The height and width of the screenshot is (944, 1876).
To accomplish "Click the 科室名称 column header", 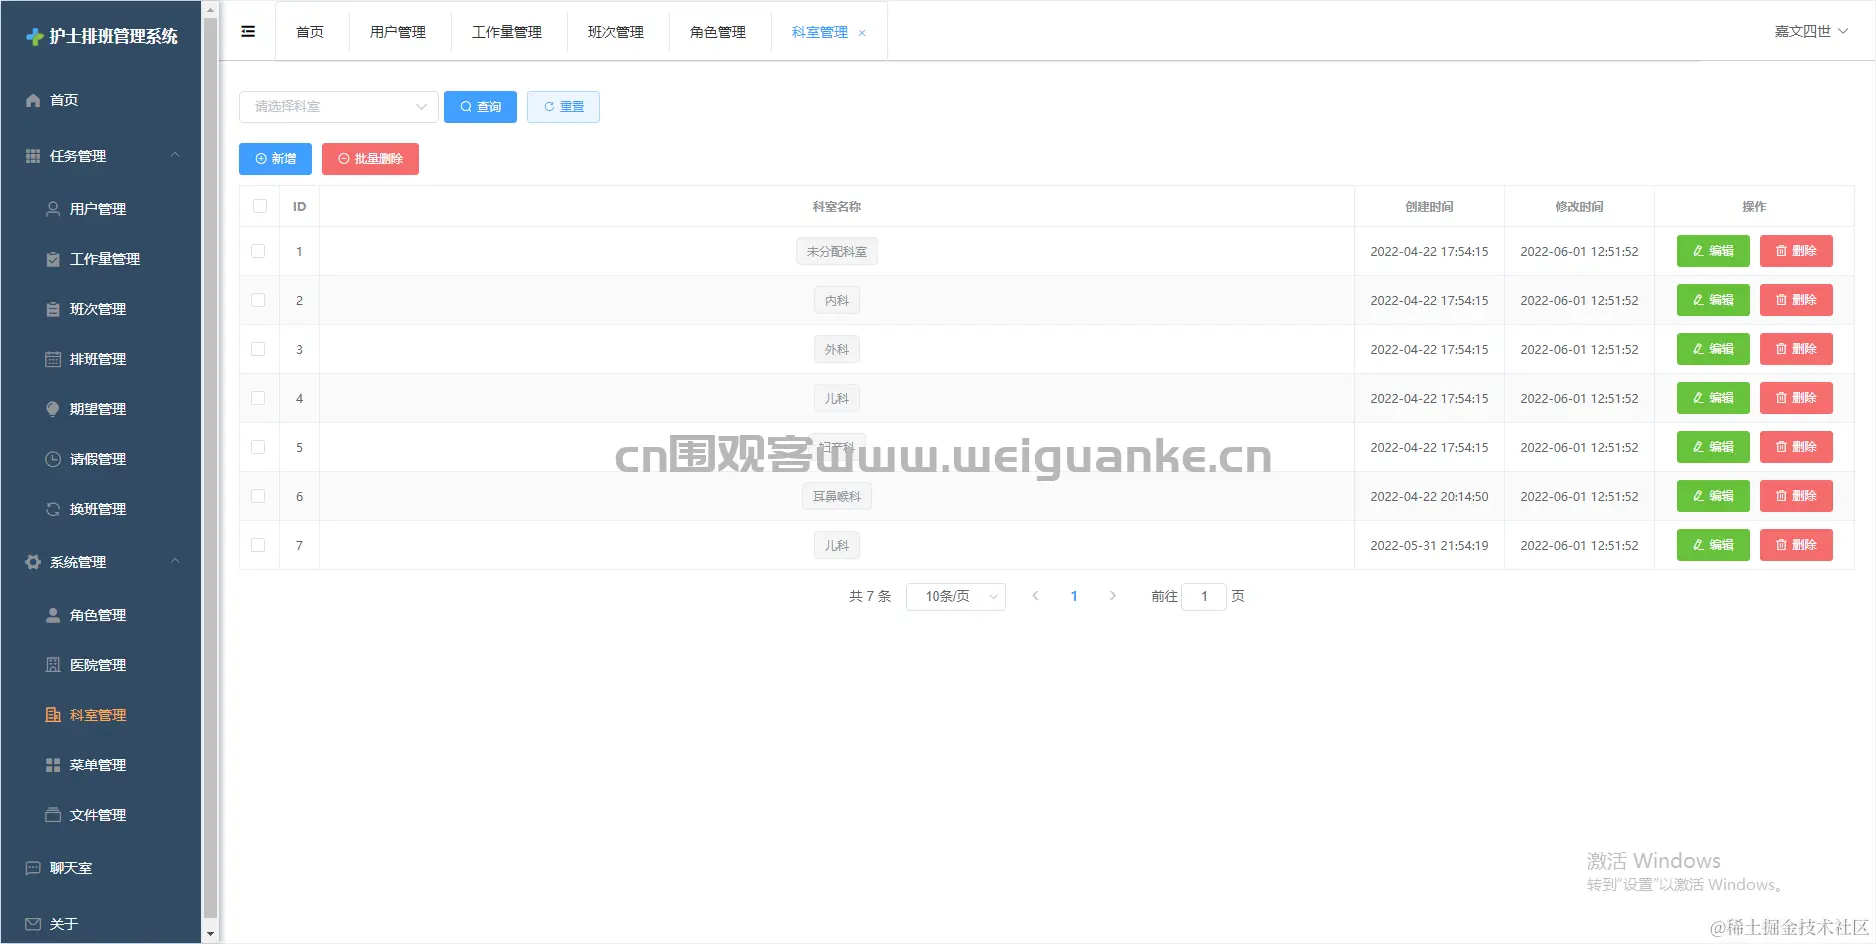I will pyautogui.click(x=837, y=206).
